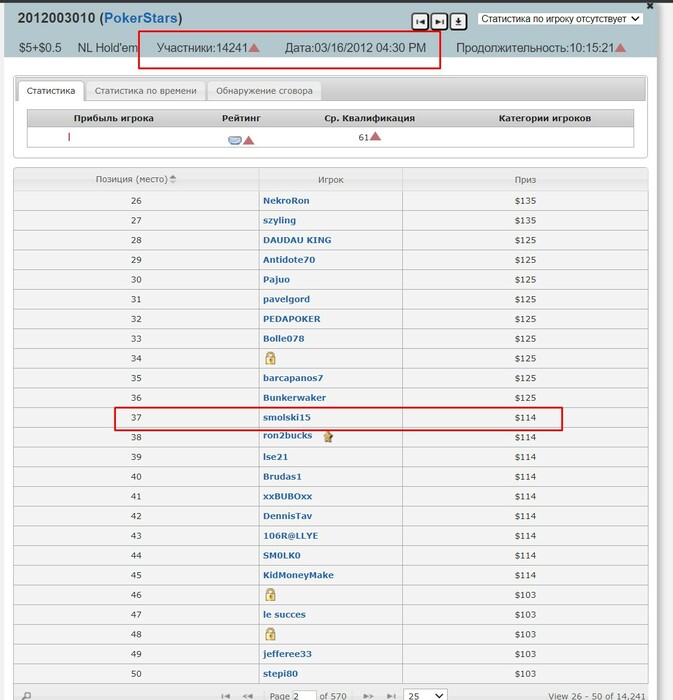The image size is (673, 700).
Task: Go to previous page of results
Action: click(x=248, y=696)
